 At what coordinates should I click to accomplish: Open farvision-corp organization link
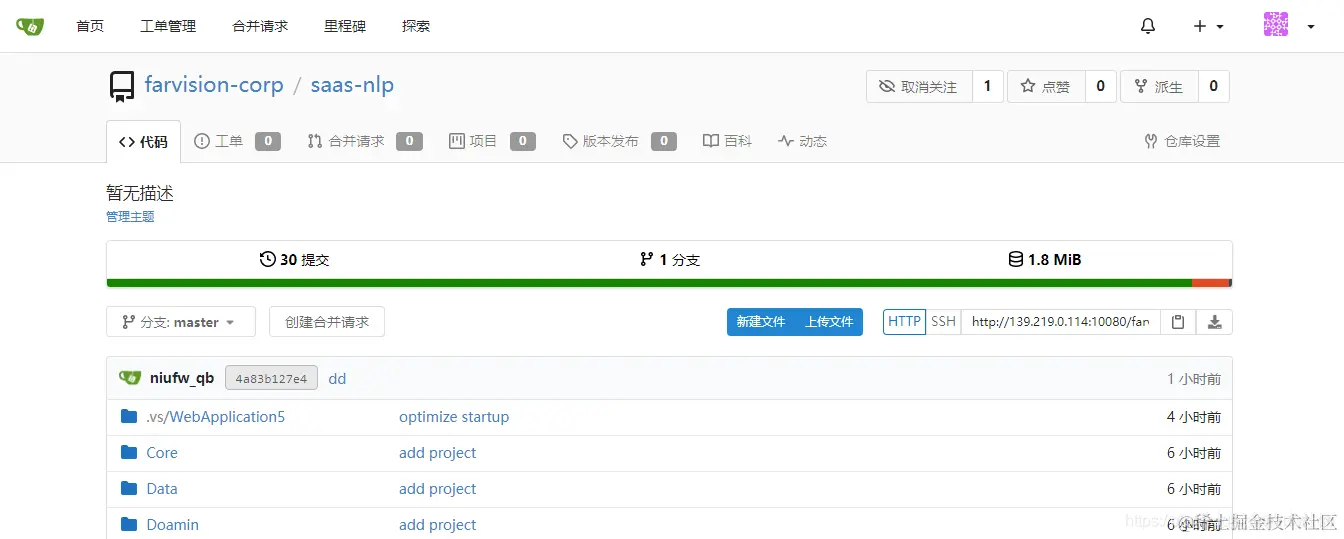[x=214, y=85]
